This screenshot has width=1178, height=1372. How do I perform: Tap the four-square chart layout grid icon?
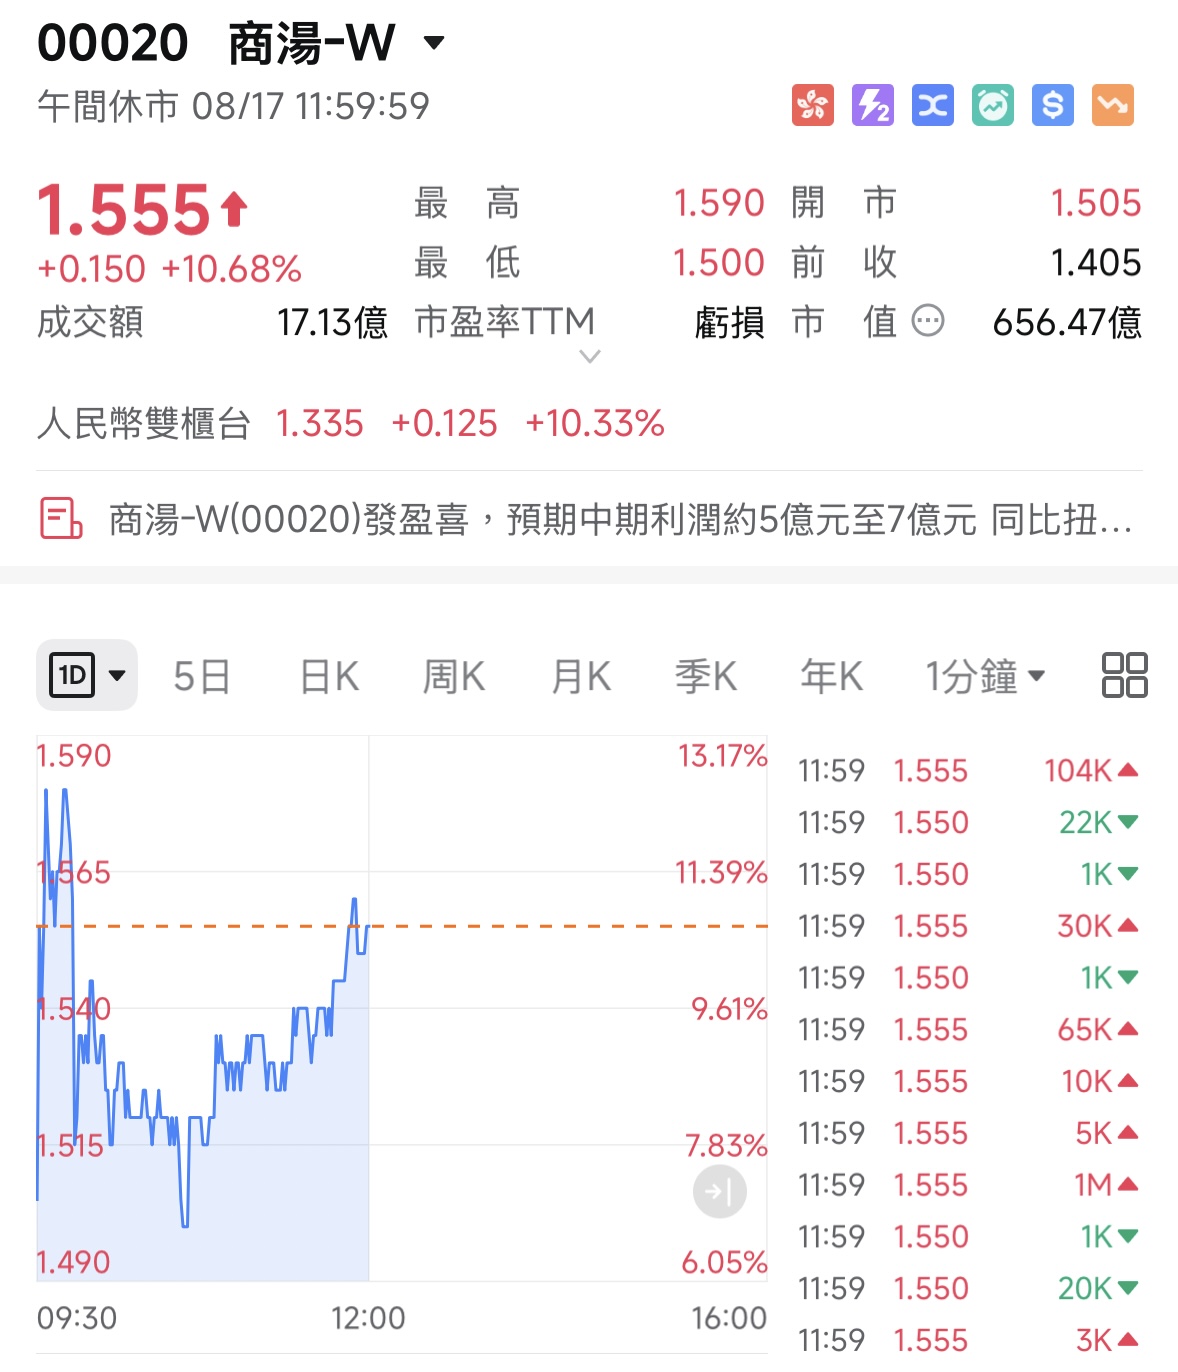pos(1124,675)
